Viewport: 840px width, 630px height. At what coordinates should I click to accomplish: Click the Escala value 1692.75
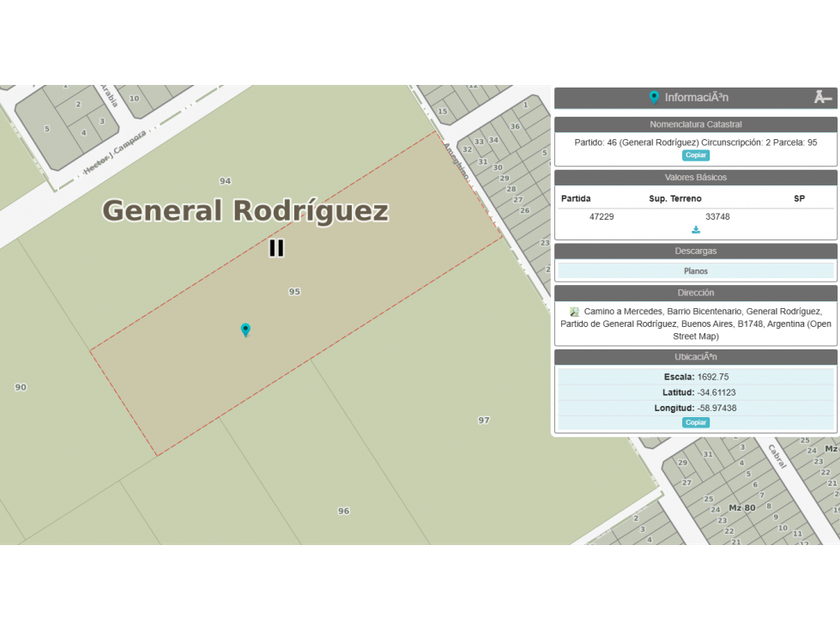click(x=712, y=377)
